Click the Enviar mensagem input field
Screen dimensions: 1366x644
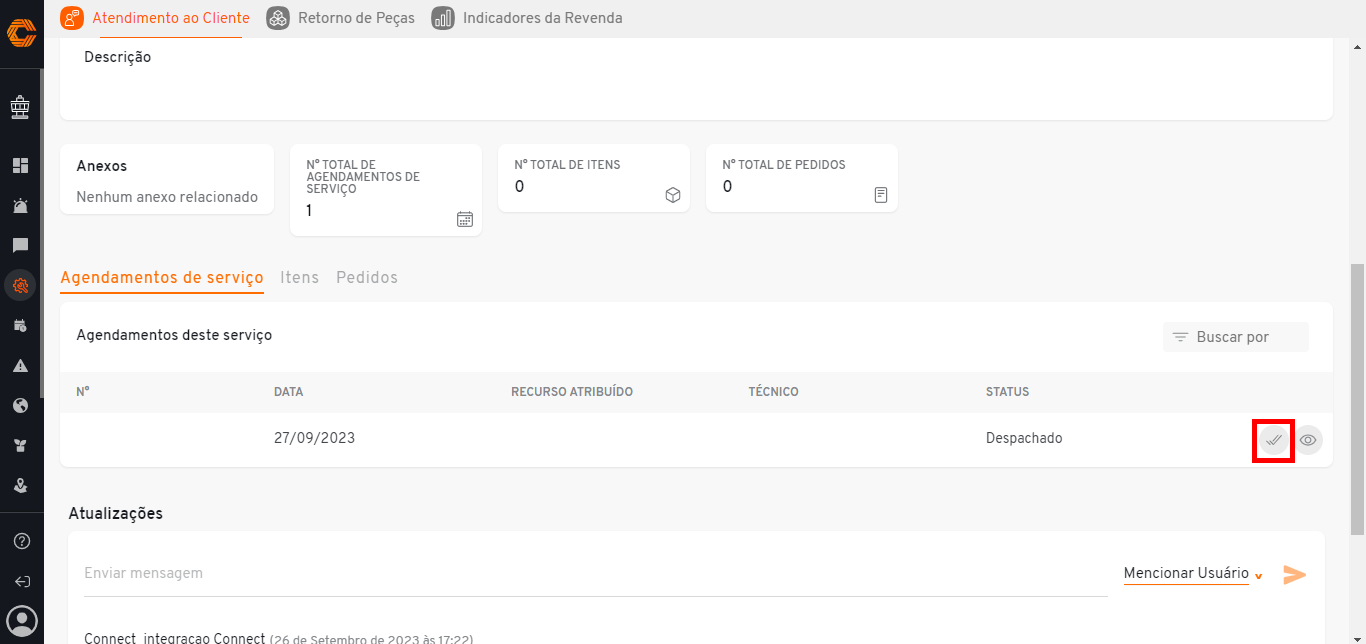596,574
